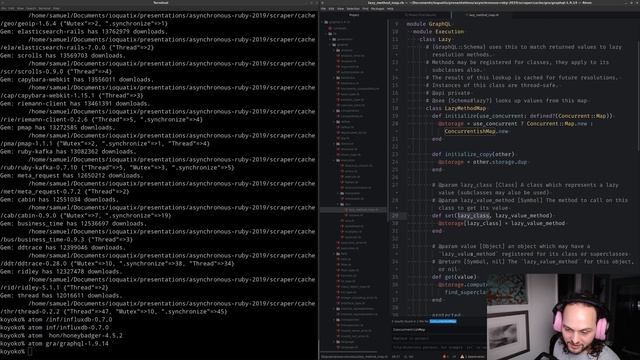The height and width of the screenshot is (360, 640).
Task: Open Atom's Selection menu
Action: click(x=353, y=9)
